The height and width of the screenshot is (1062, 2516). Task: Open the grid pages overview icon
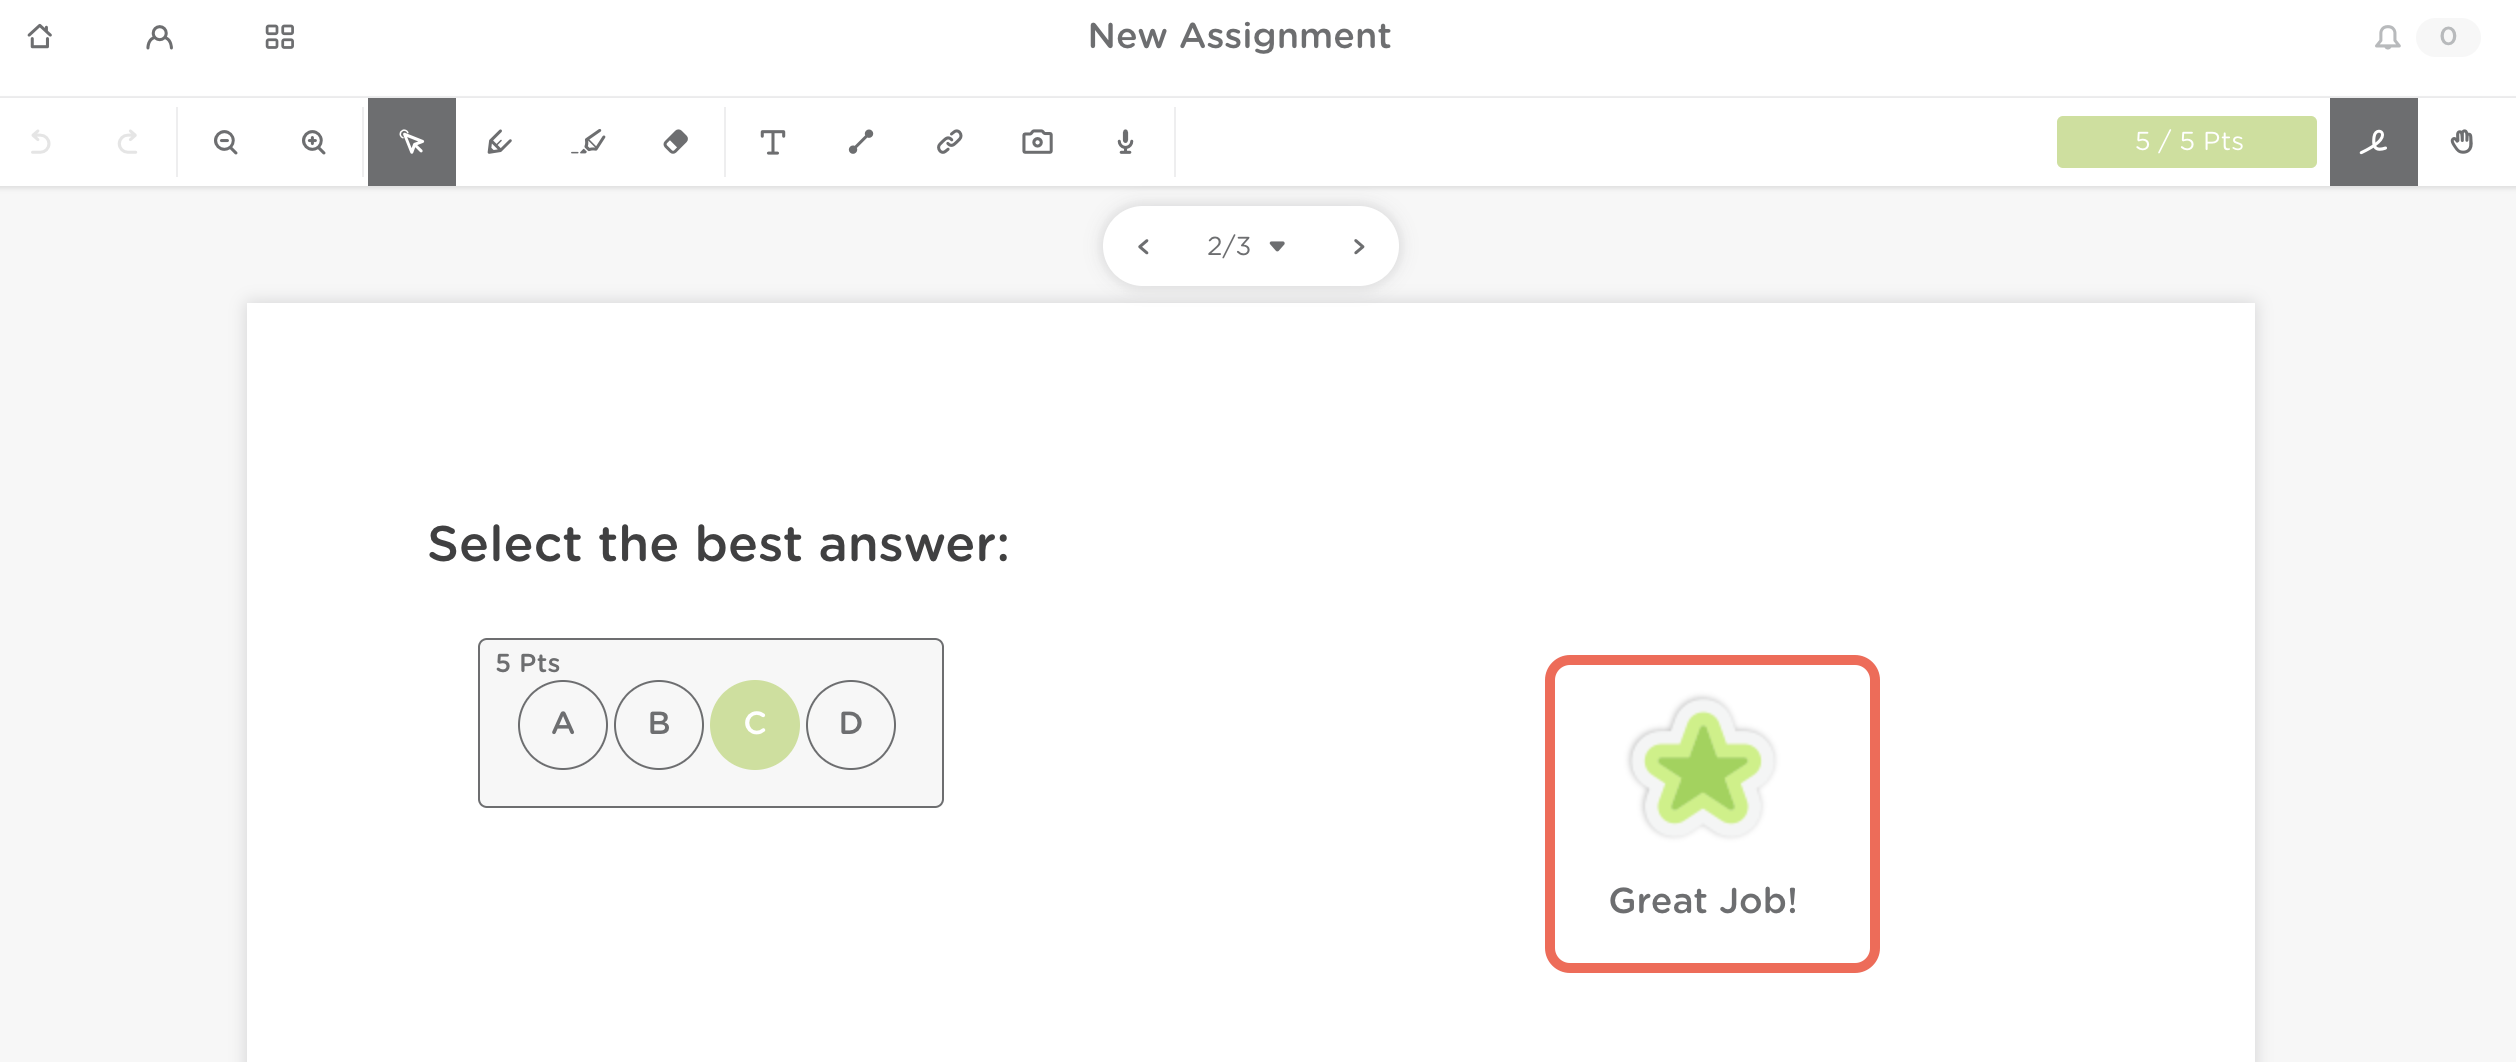(x=280, y=37)
